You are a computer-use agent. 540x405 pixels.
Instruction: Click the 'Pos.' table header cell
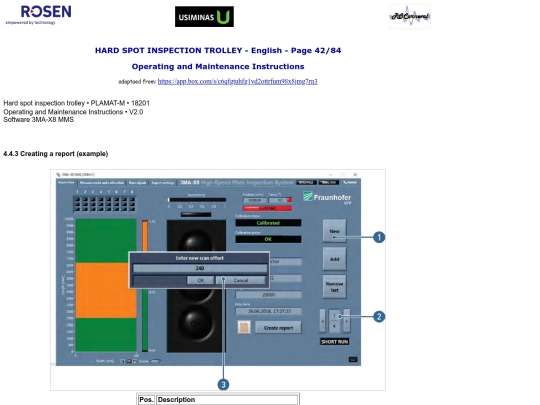tap(146, 399)
